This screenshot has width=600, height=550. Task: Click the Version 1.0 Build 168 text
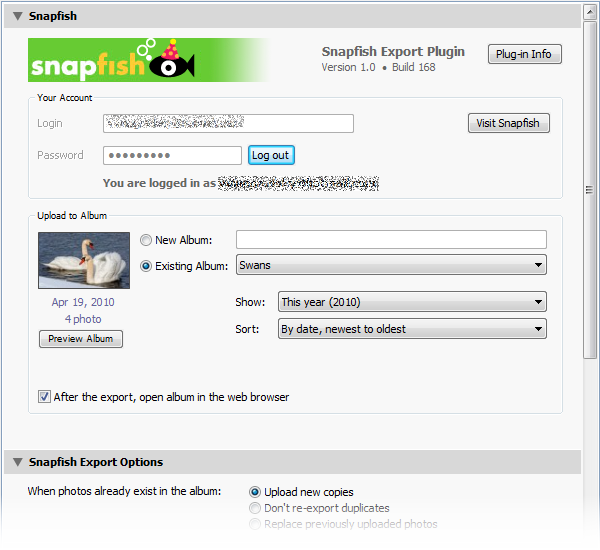click(x=378, y=67)
